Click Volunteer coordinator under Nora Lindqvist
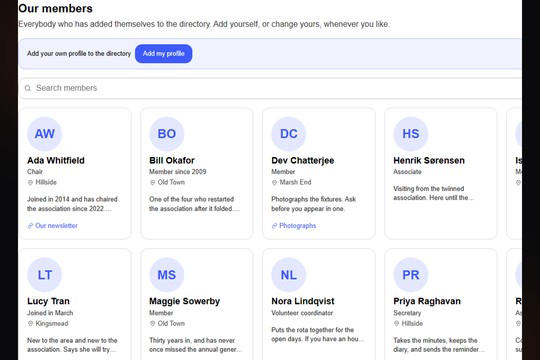 (x=302, y=313)
